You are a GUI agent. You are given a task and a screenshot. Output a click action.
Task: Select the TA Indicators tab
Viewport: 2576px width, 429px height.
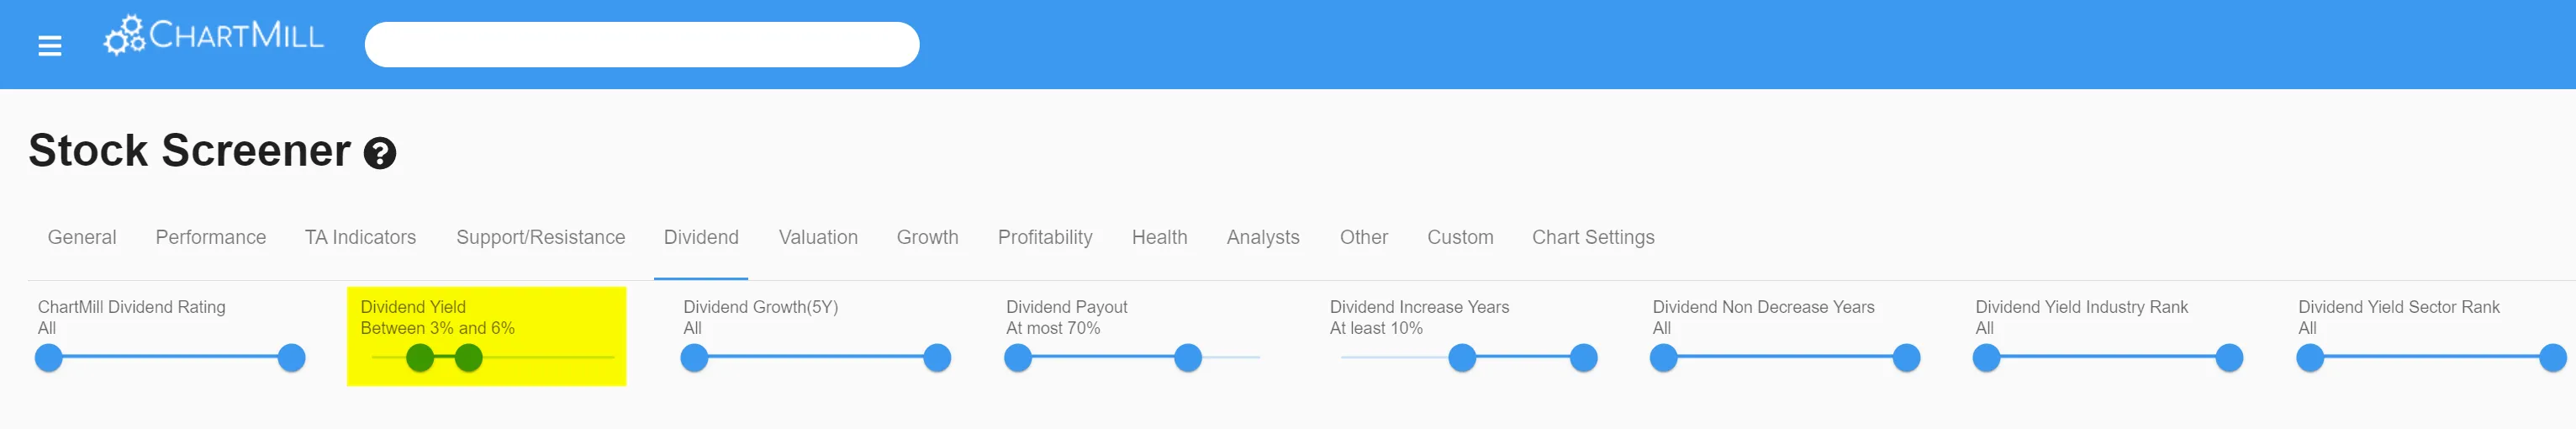click(x=360, y=237)
